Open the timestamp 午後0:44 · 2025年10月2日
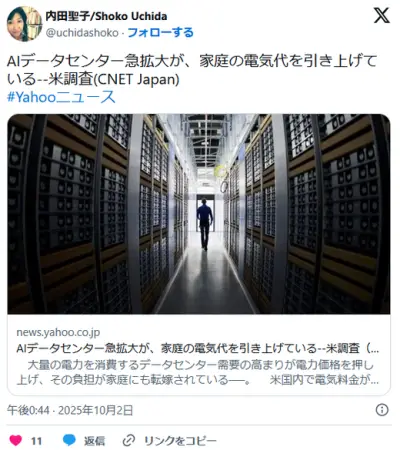Screen dimensions: 400x450 pos(70,410)
